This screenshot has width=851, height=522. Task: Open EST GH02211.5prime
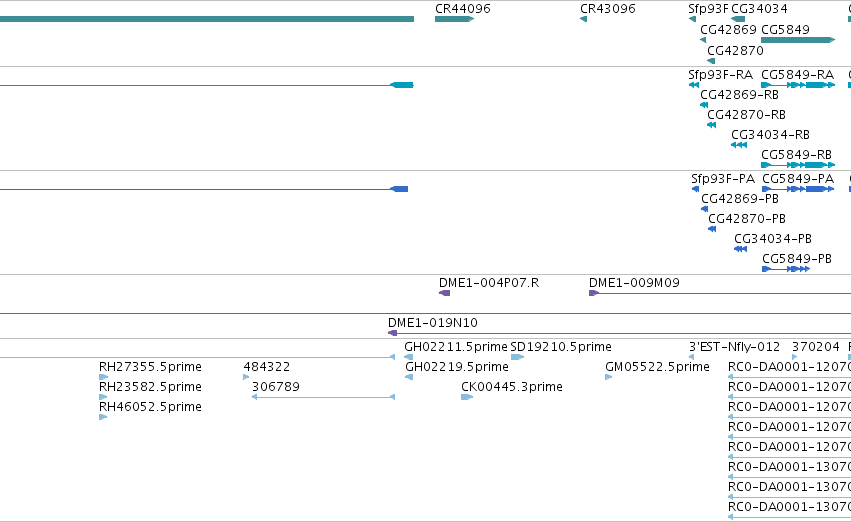pos(456,347)
